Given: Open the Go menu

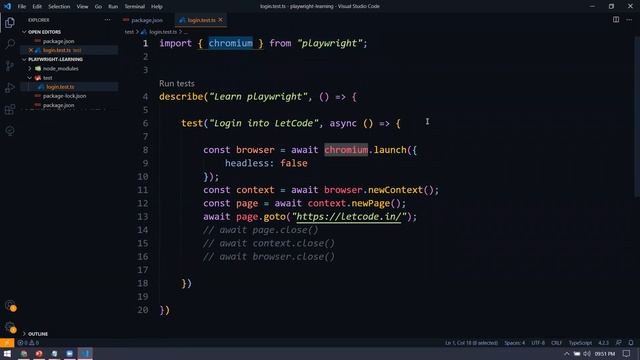Looking at the screenshot, I should [x=98, y=7].
